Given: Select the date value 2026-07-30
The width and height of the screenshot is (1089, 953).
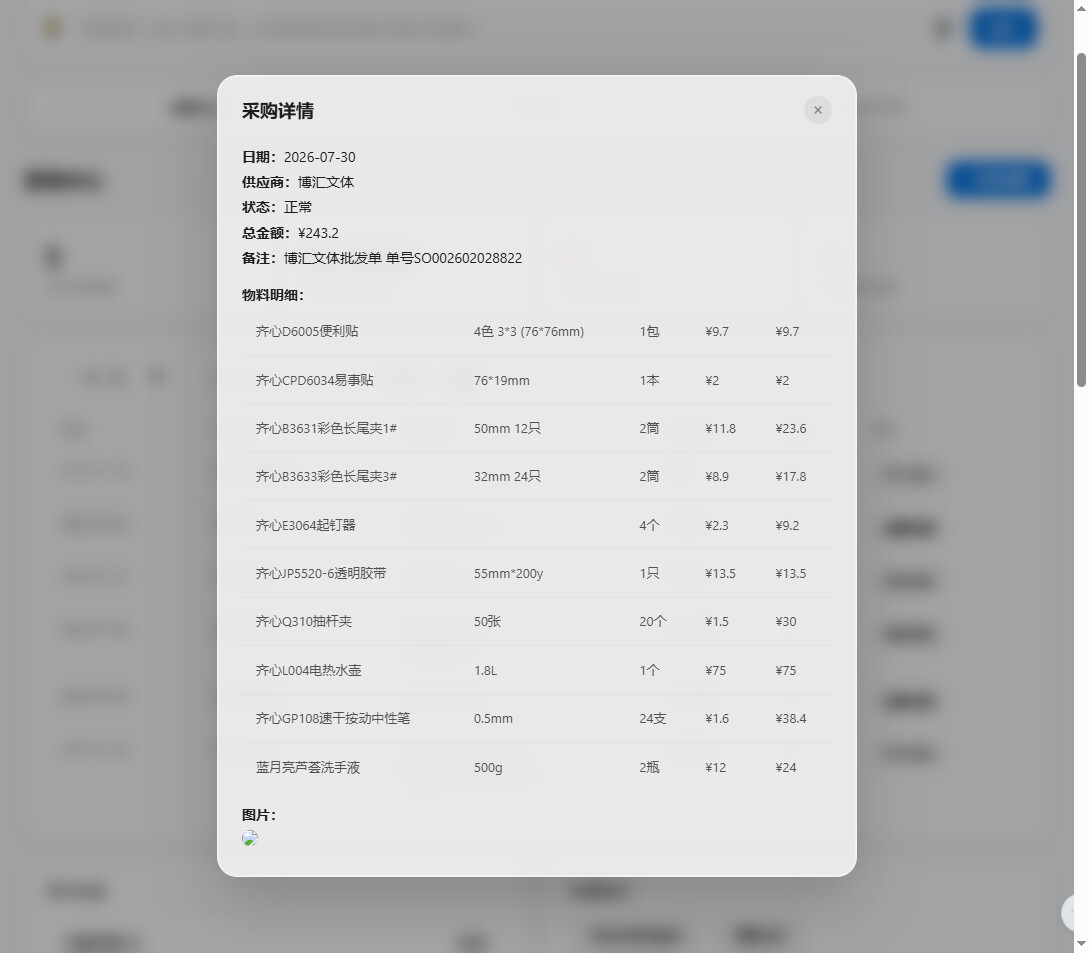Looking at the screenshot, I should pos(319,157).
